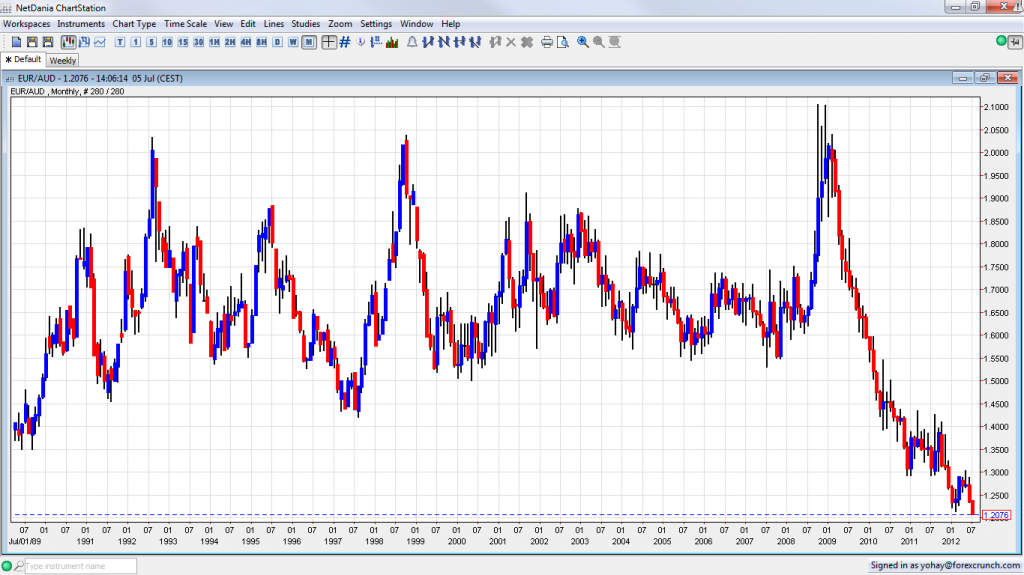
Task: Open the Chart Type menu
Action: tap(134, 23)
